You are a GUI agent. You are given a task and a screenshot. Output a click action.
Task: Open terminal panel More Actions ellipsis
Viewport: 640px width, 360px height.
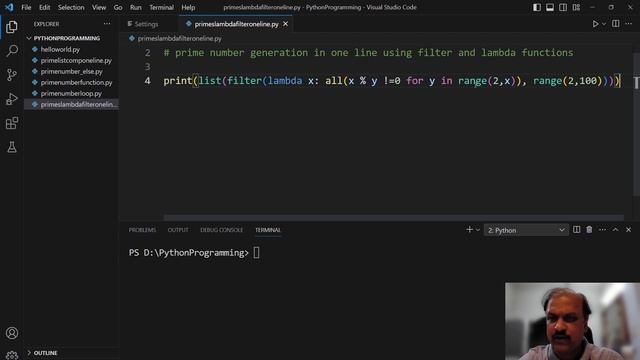click(x=602, y=230)
